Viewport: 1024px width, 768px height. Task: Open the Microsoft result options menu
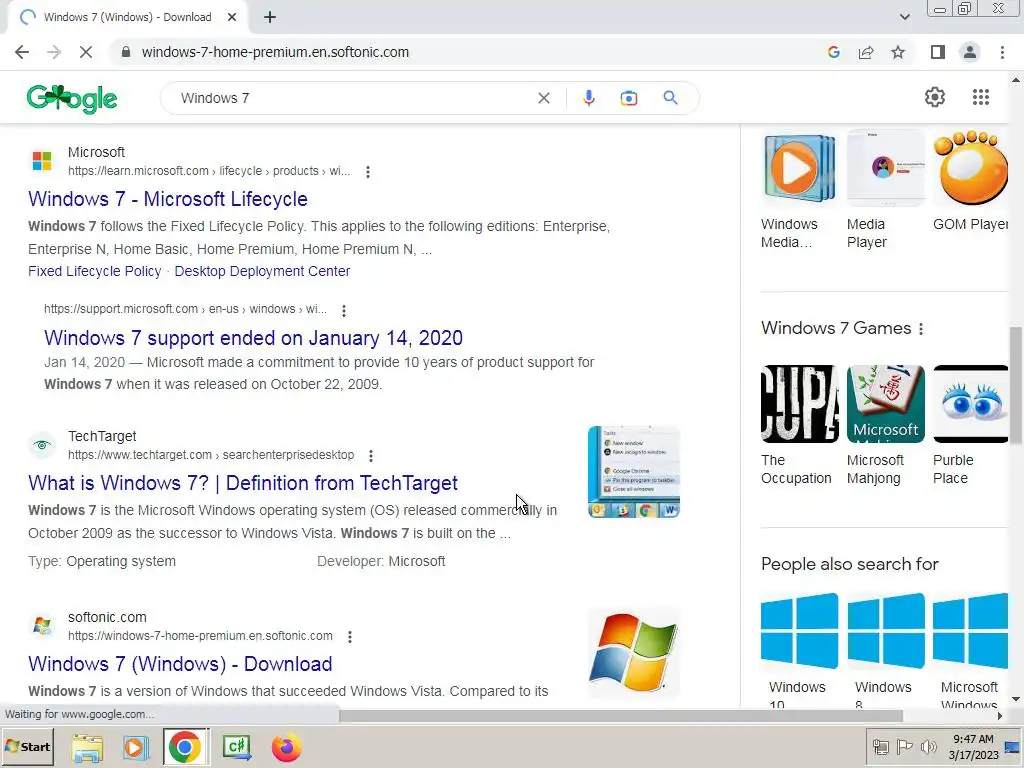tap(368, 172)
